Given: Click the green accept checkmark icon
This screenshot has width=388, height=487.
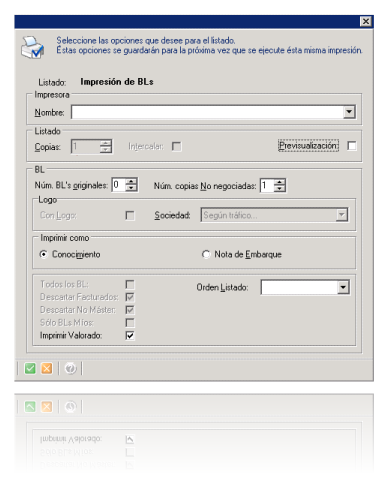Looking at the screenshot, I should pyautogui.click(x=30, y=368).
